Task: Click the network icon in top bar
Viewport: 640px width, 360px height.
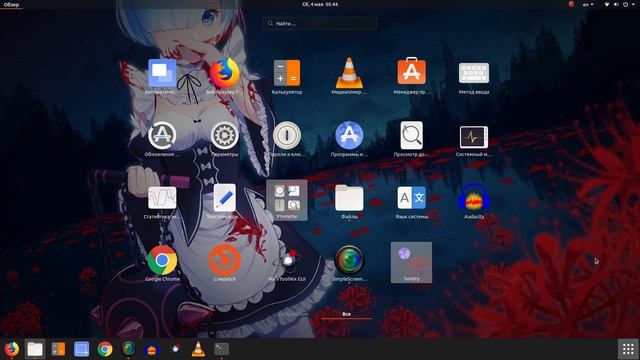Action: (607, 4)
